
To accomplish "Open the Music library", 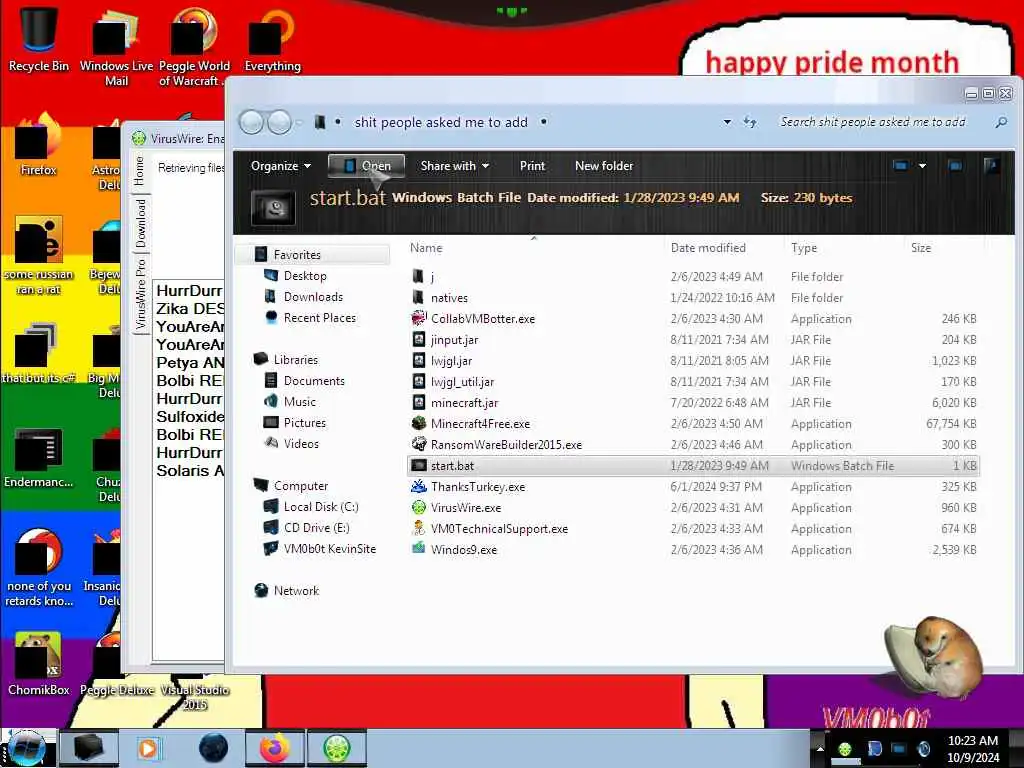I will 299,402.
